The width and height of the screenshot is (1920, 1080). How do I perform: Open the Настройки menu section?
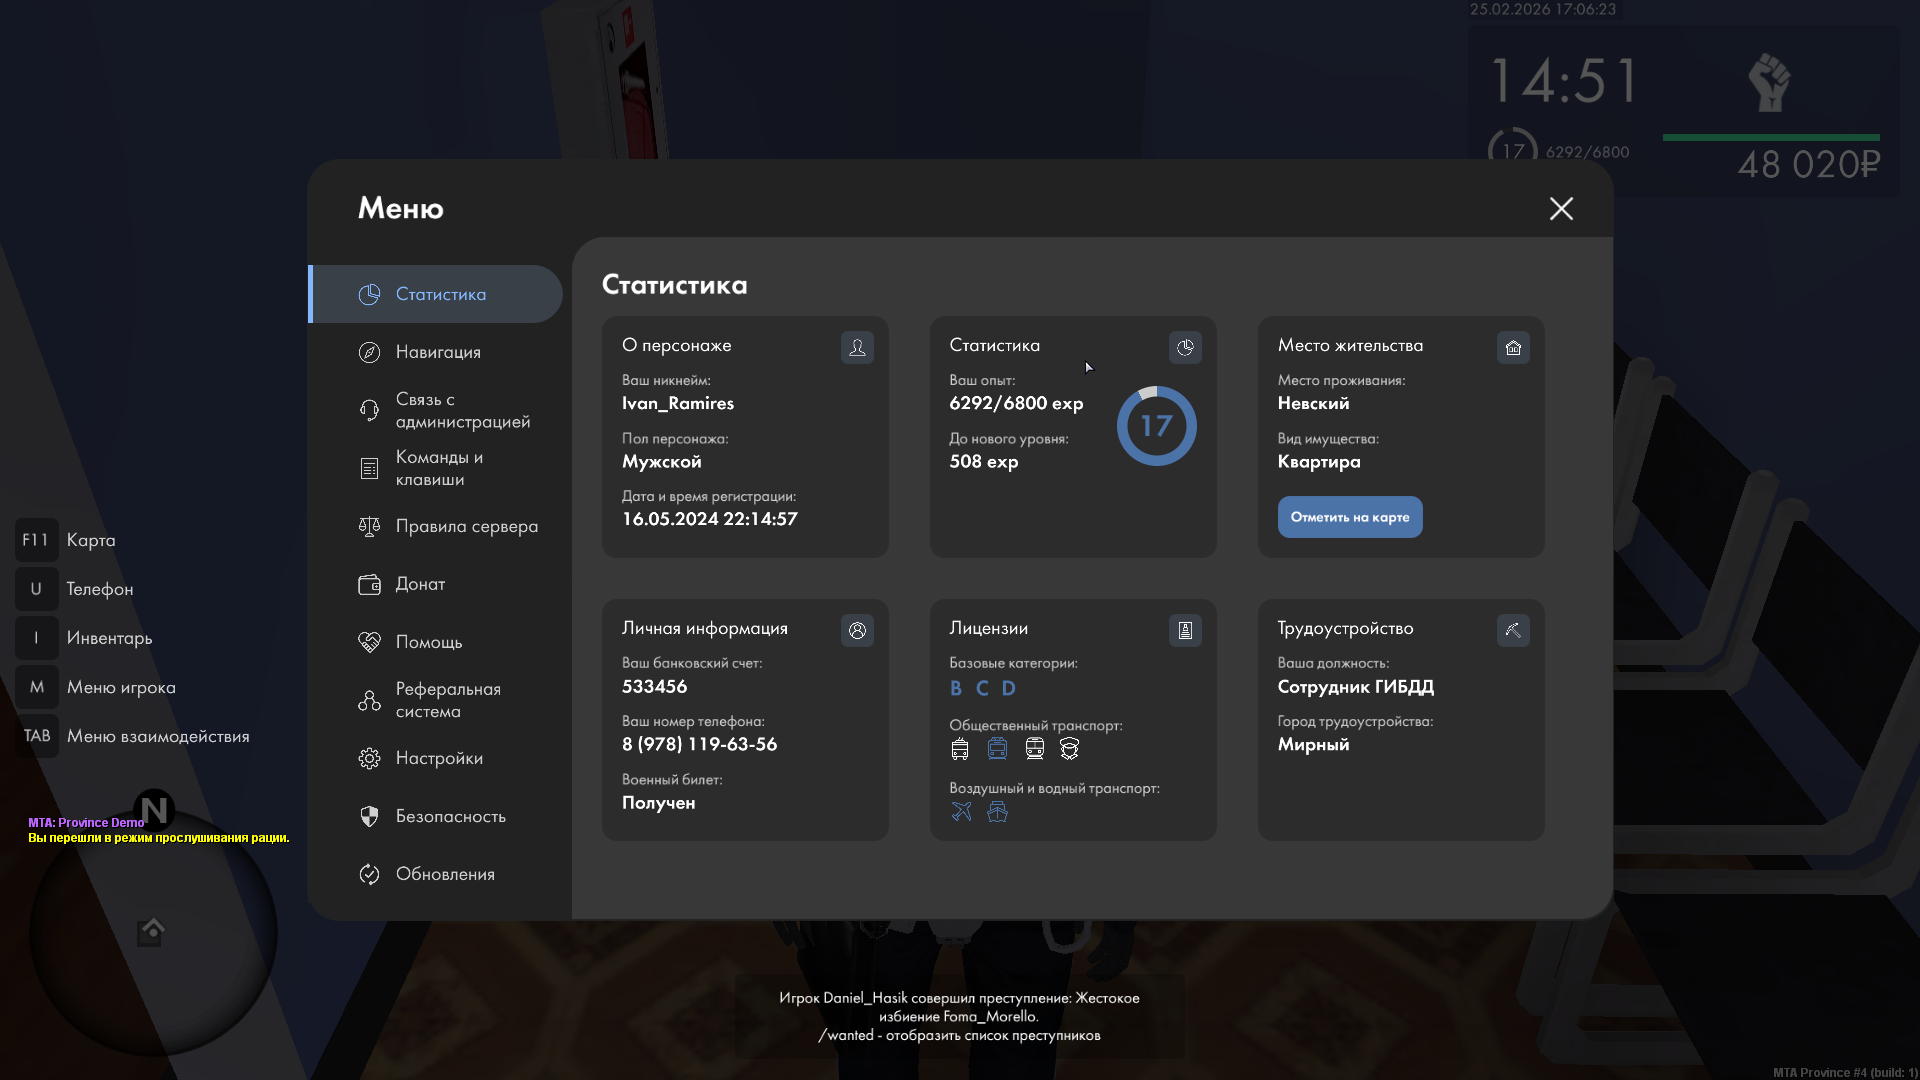(x=438, y=758)
